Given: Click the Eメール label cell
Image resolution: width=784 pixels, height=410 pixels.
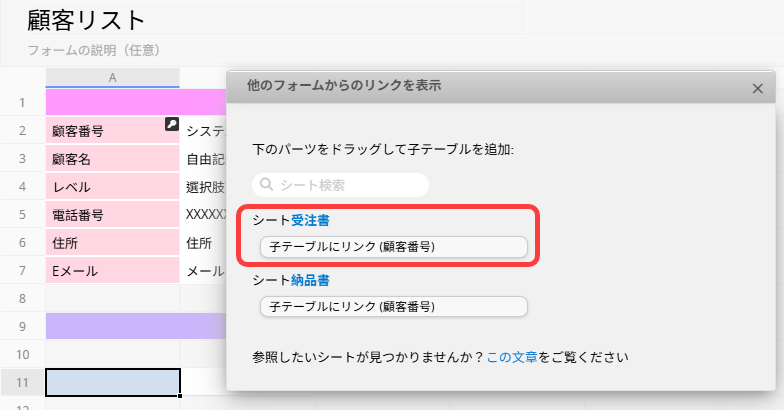Looking at the screenshot, I should point(112,270).
